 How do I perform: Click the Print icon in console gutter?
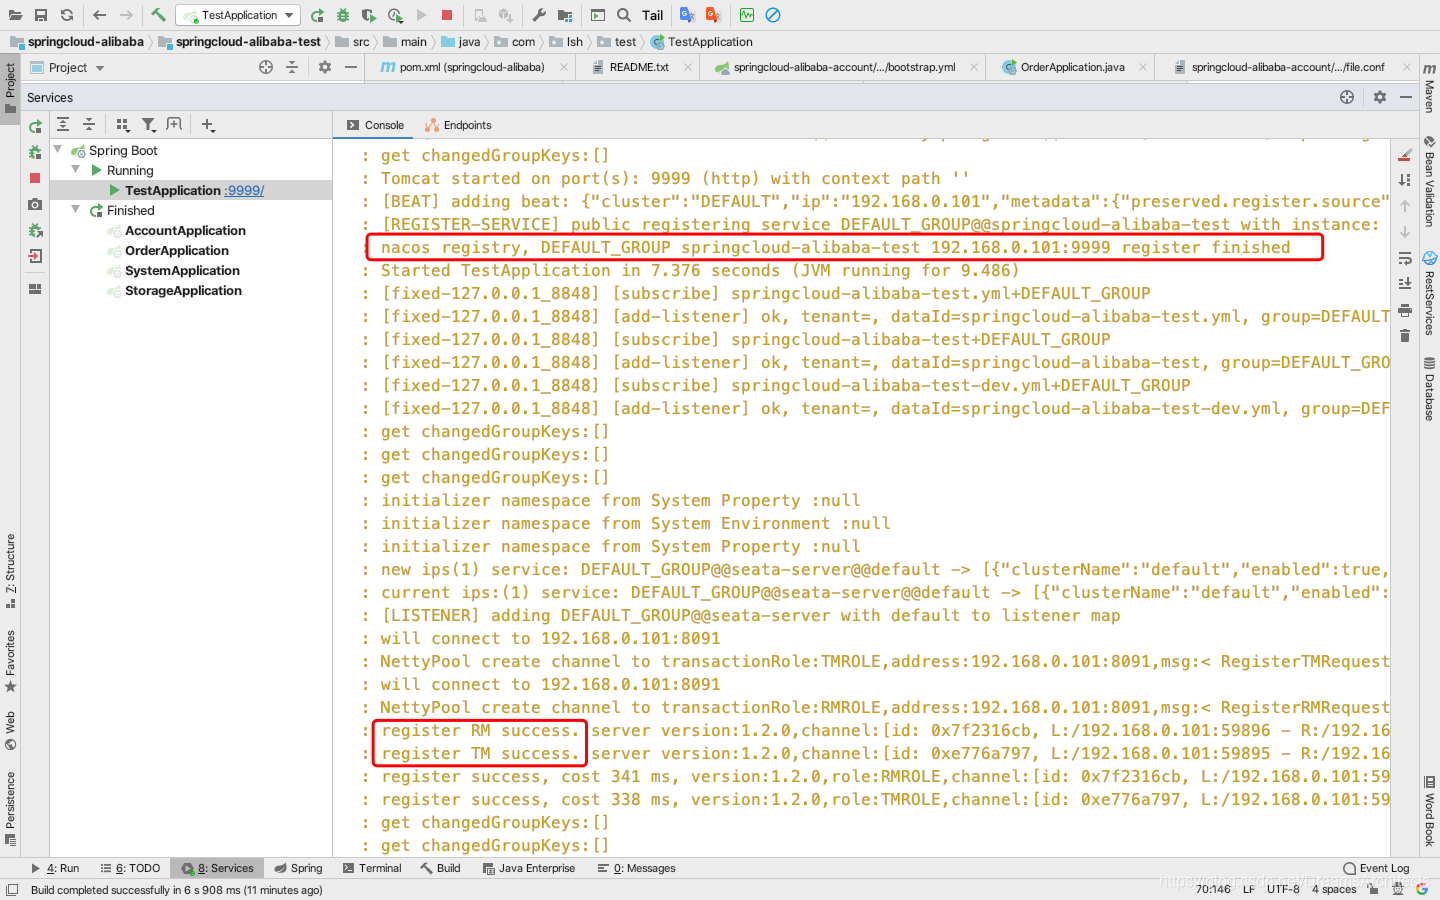click(1405, 310)
